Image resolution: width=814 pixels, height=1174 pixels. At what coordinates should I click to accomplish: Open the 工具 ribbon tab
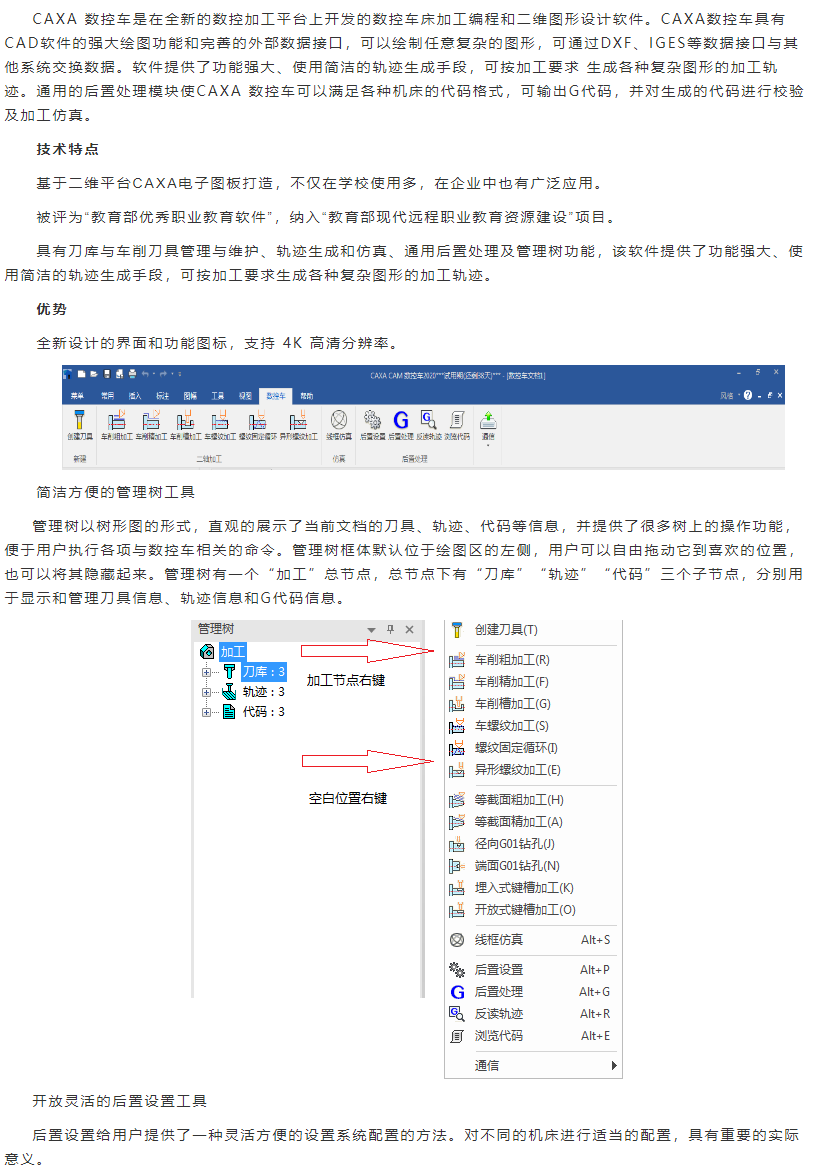pyautogui.click(x=218, y=396)
